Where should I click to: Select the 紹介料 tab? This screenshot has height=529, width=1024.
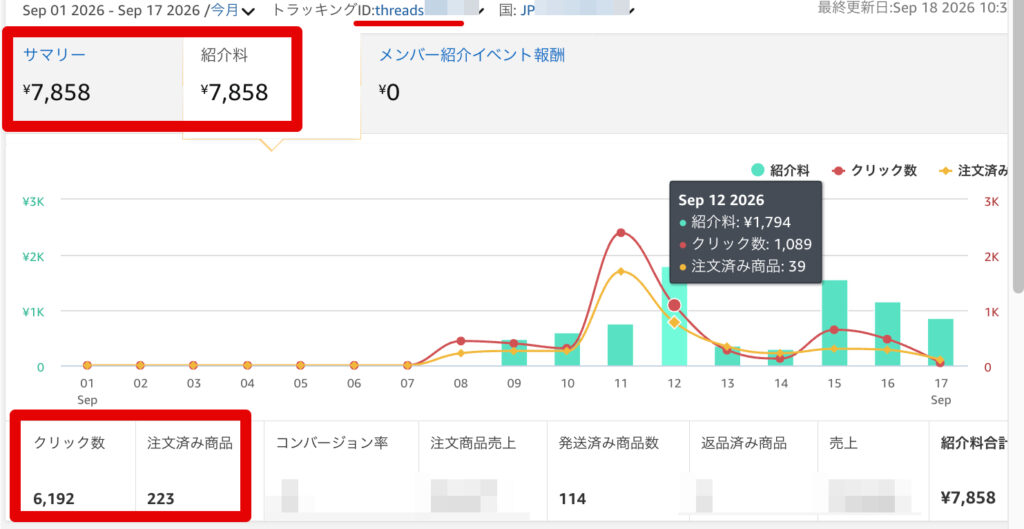point(237,78)
